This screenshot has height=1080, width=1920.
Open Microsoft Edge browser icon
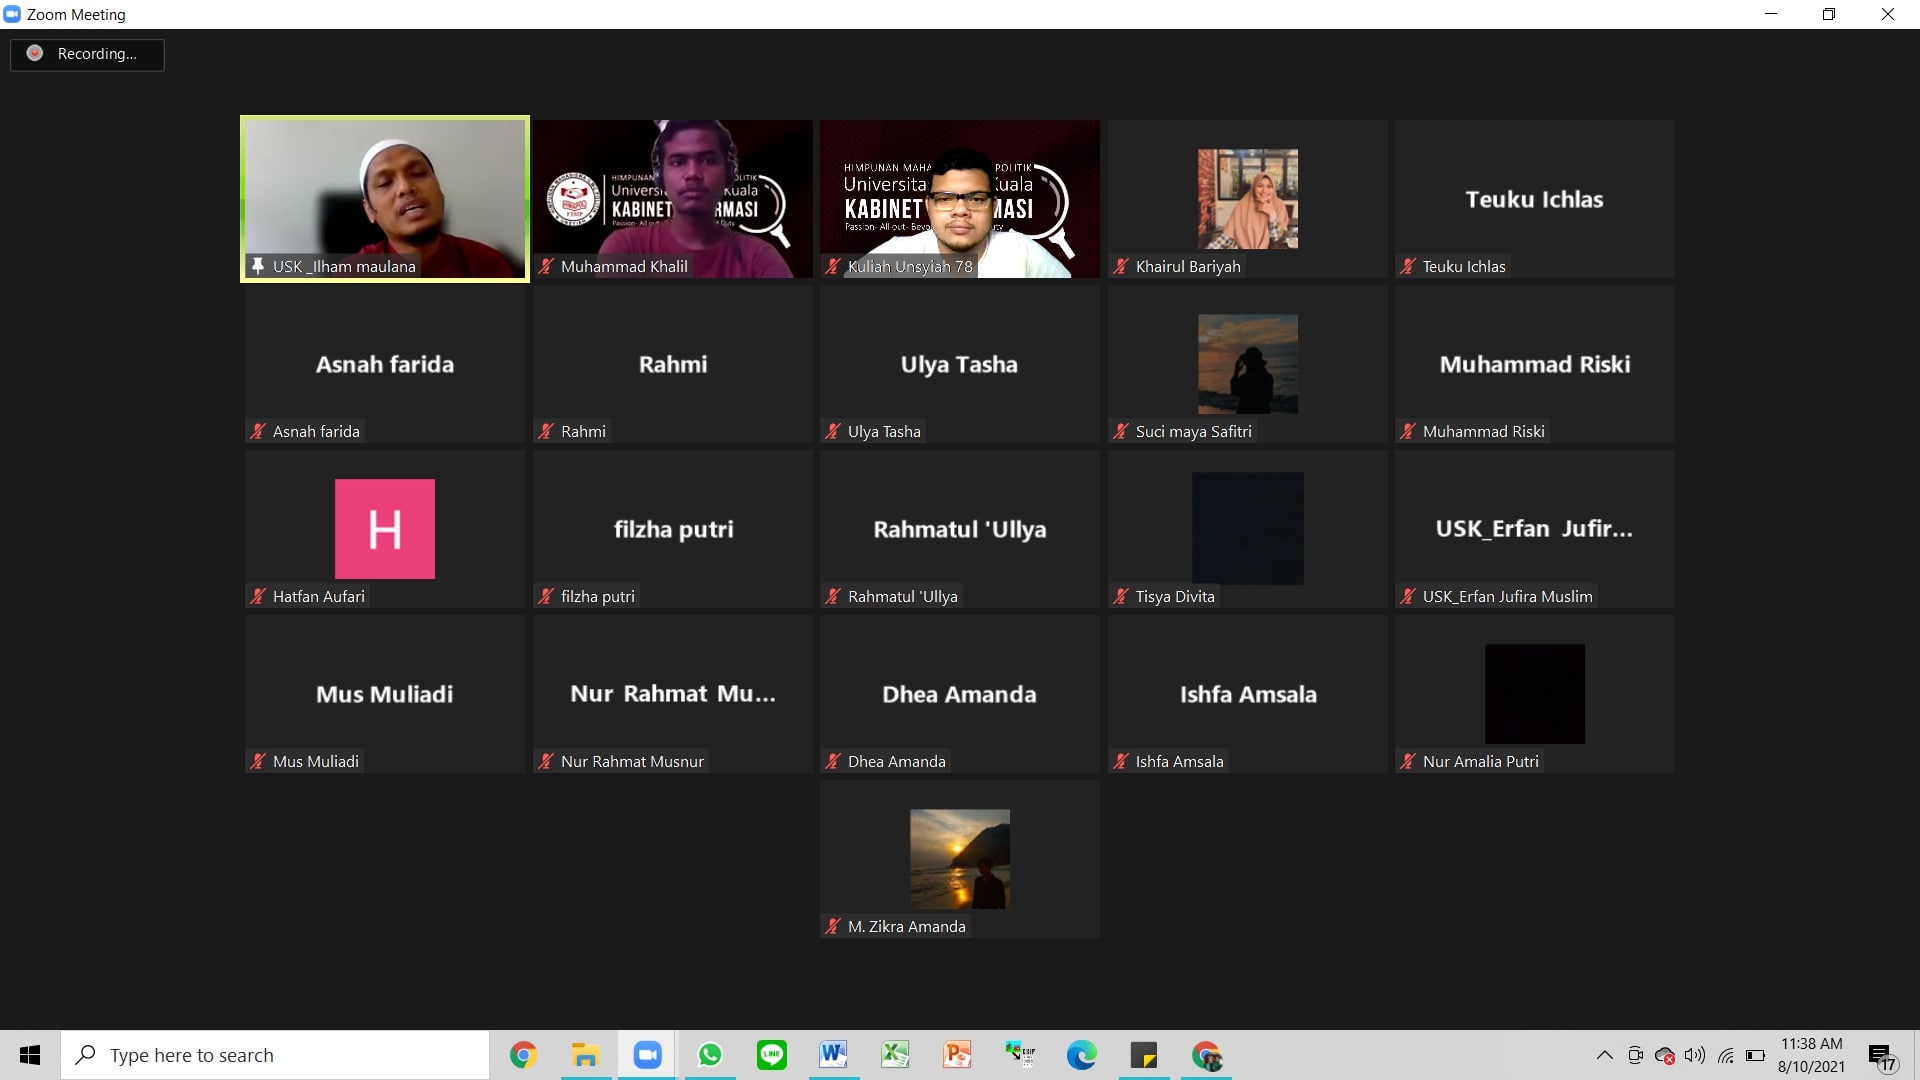[x=1081, y=1055]
